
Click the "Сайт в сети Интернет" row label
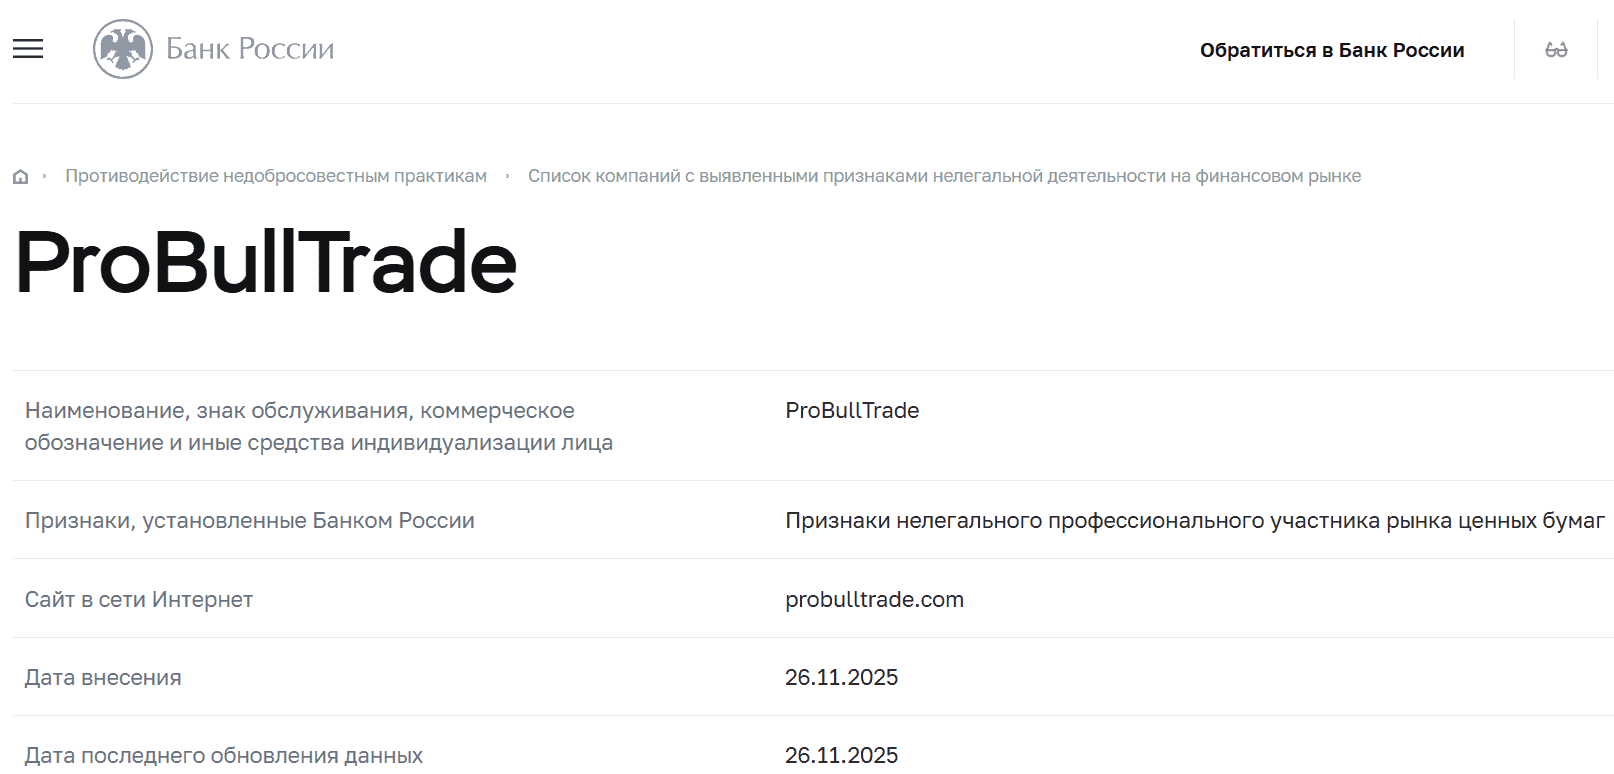point(139,599)
